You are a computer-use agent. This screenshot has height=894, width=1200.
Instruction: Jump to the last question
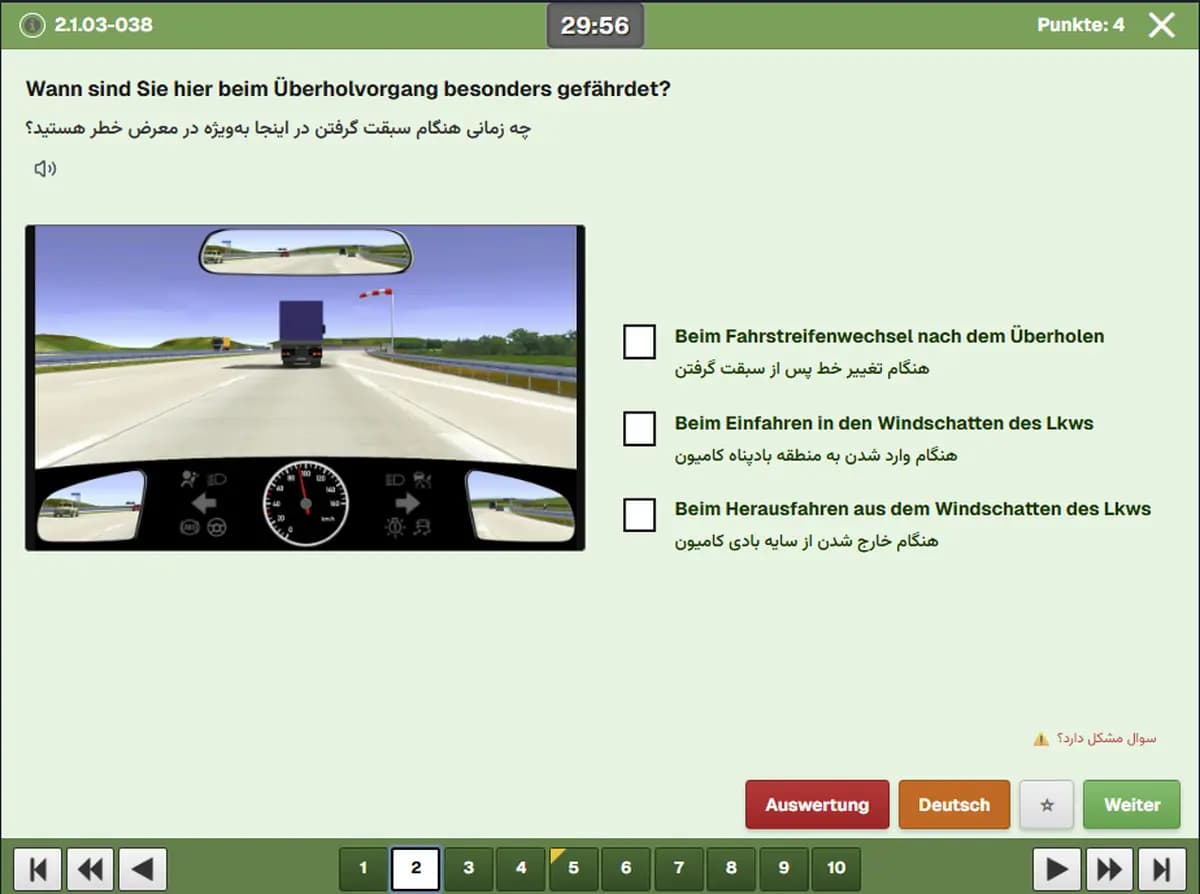(1161, 868)
